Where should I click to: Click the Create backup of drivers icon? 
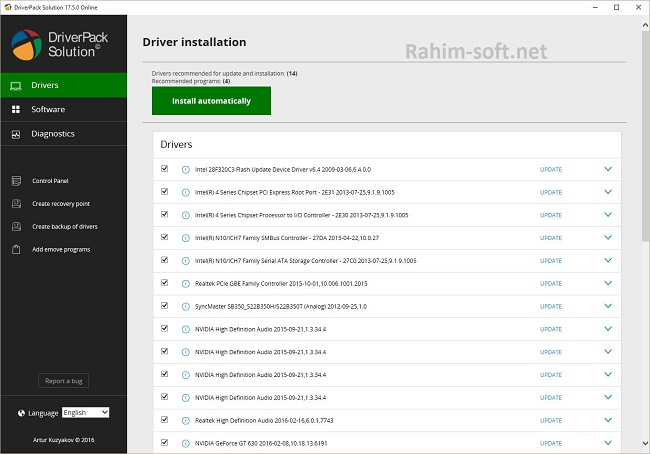coord(16,226)
